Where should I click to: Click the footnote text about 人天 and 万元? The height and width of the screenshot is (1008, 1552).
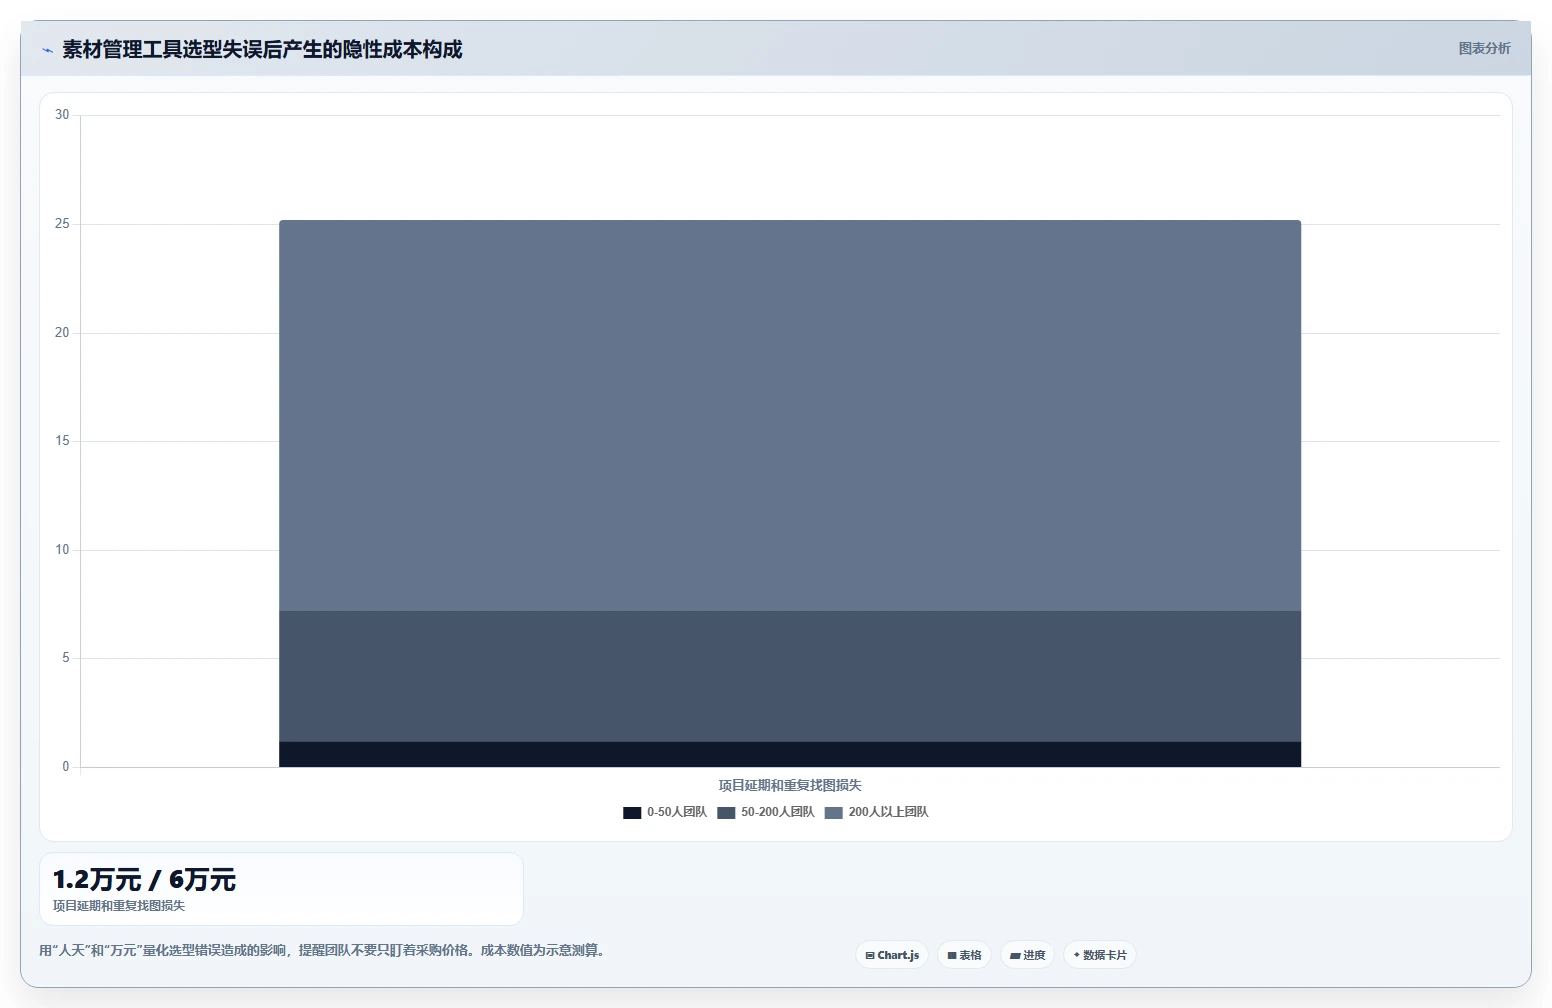point(322,950)
